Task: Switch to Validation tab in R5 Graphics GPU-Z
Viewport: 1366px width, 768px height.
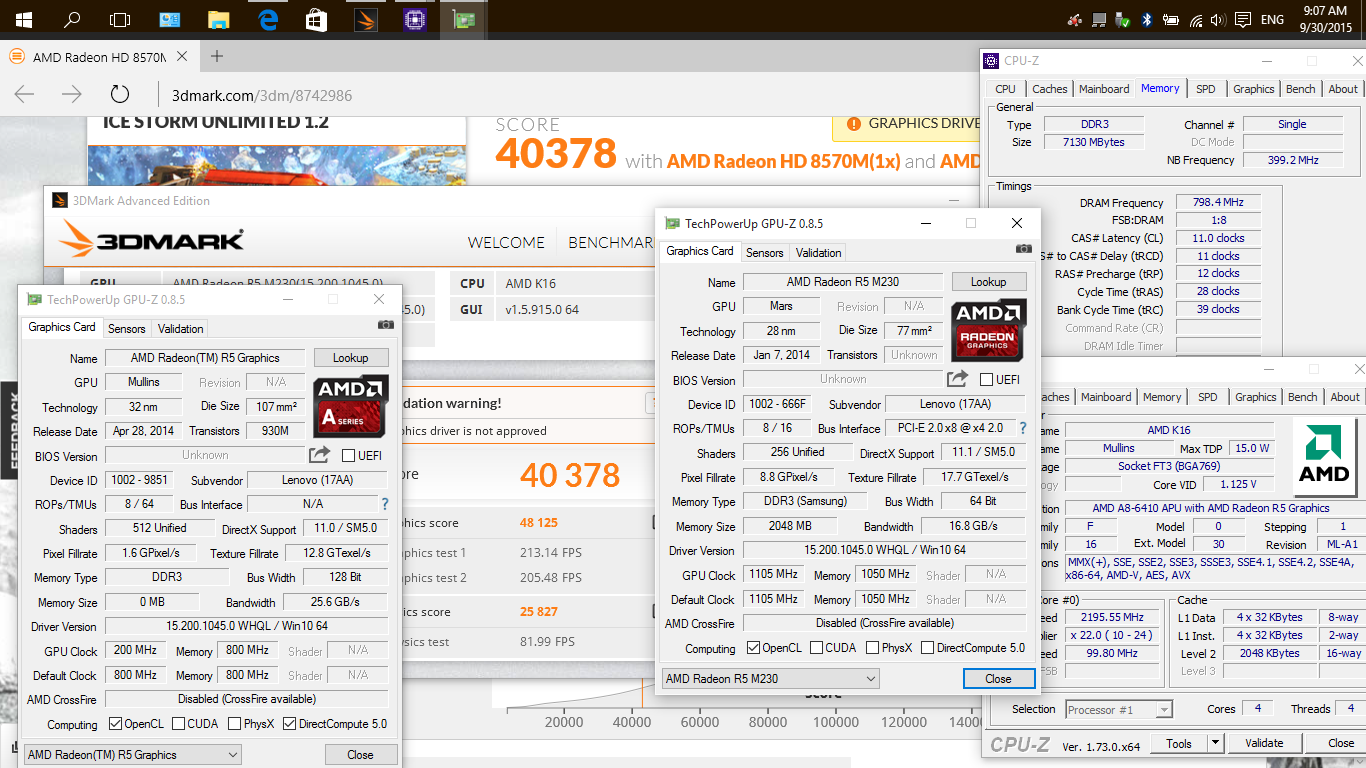Action: (181, 328)
